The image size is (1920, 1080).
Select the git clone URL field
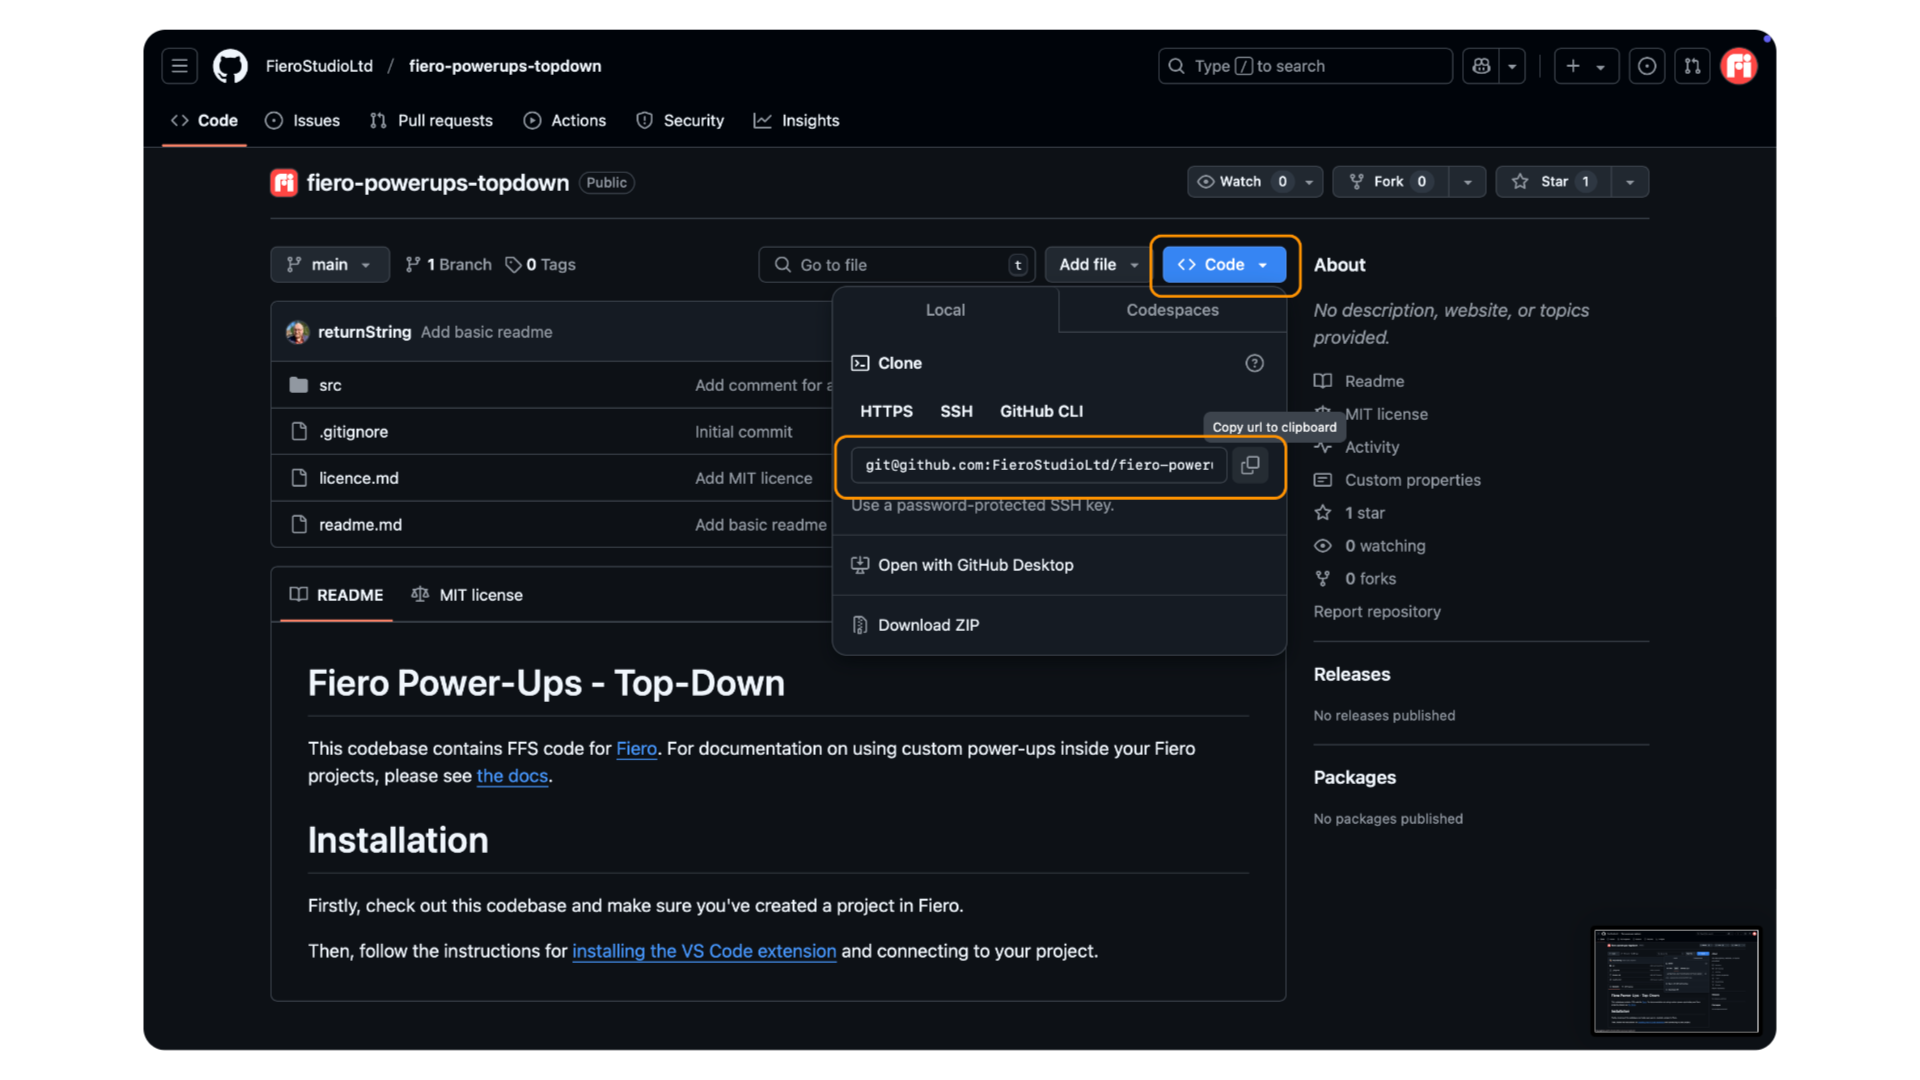[x=1038, y=465]
